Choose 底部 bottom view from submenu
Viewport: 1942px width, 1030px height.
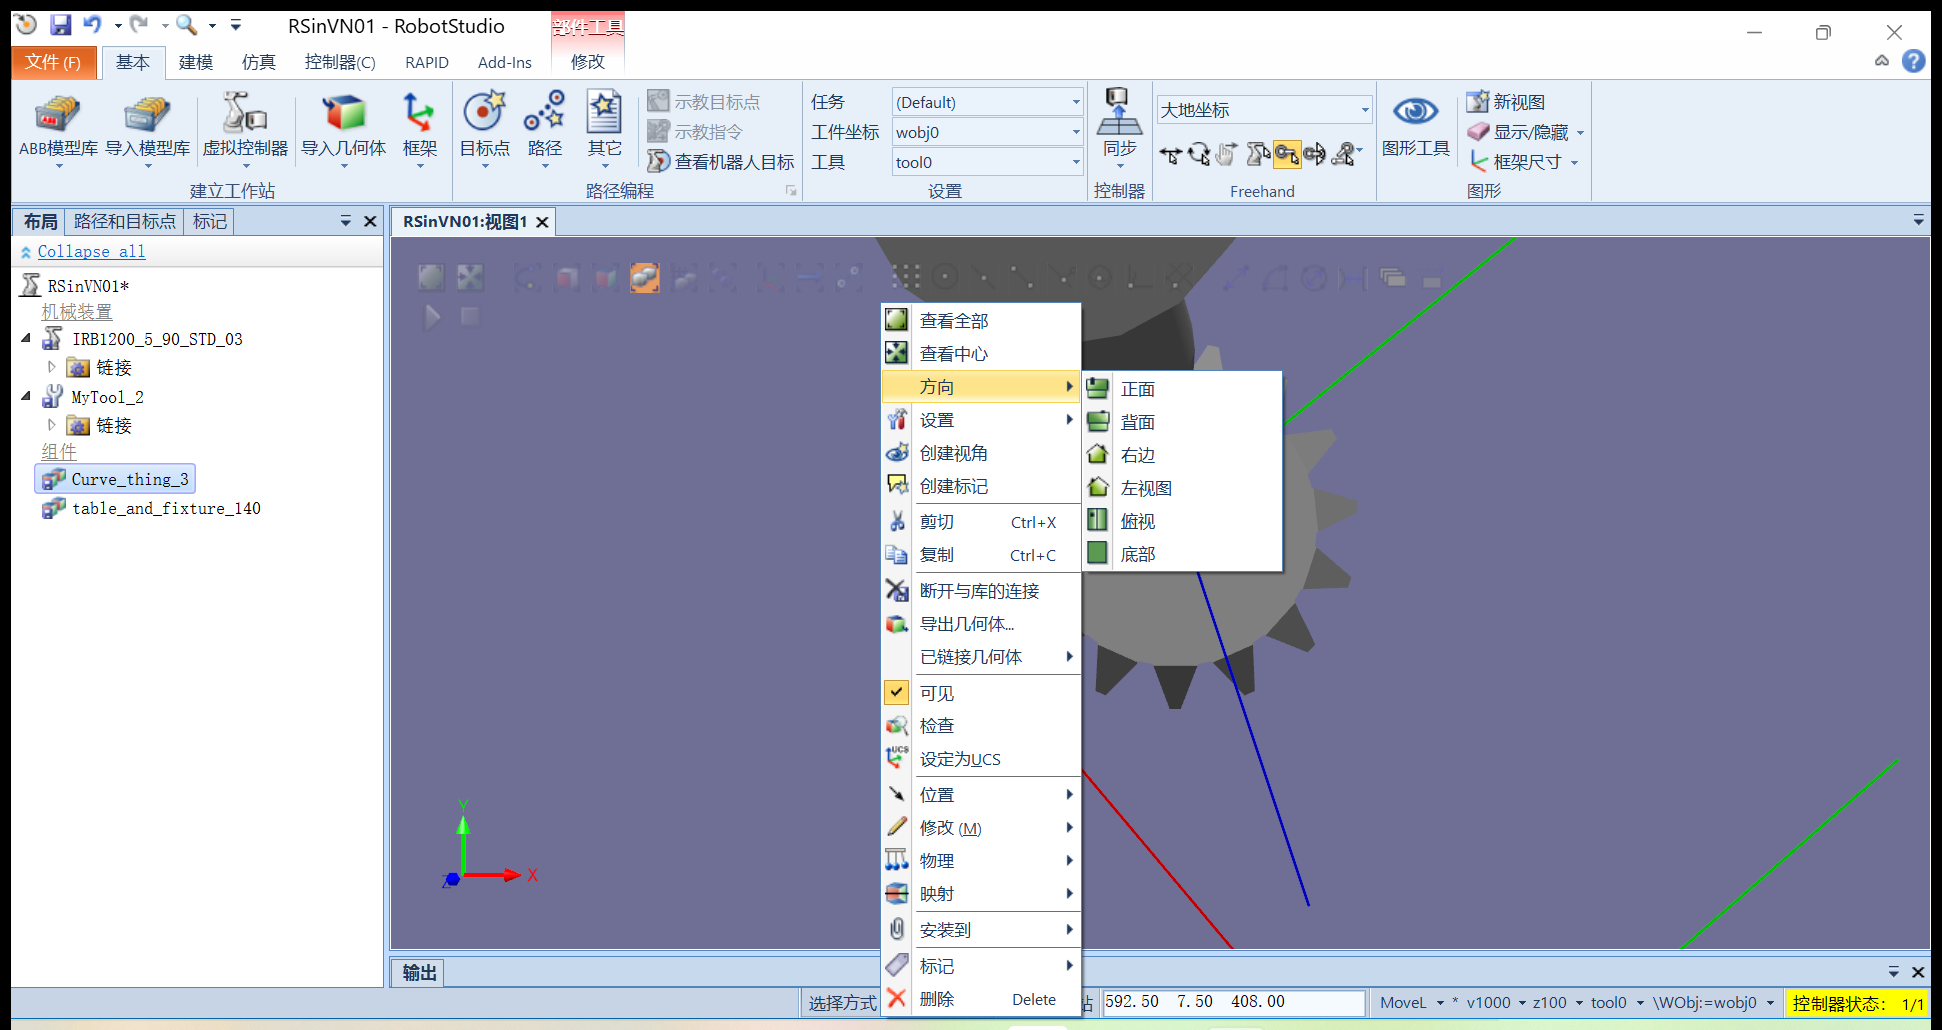(x=1183, y=554)
